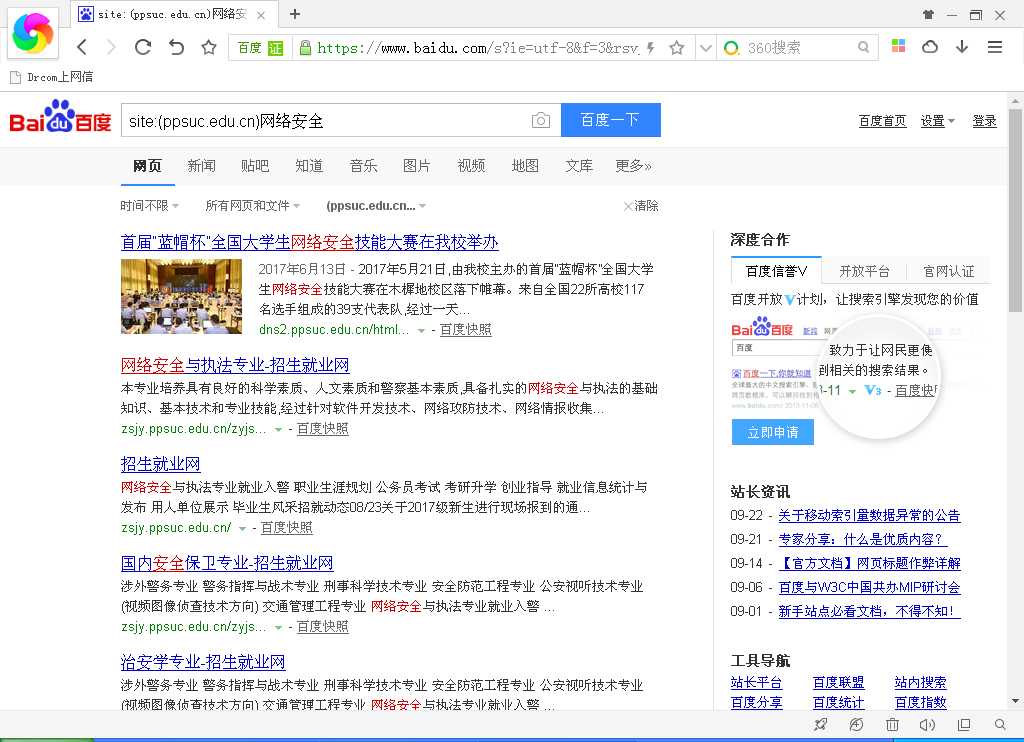Click the 360 search magnifier icon
1024x742 pixels.
pyautogui.click(x=863, y=47)
